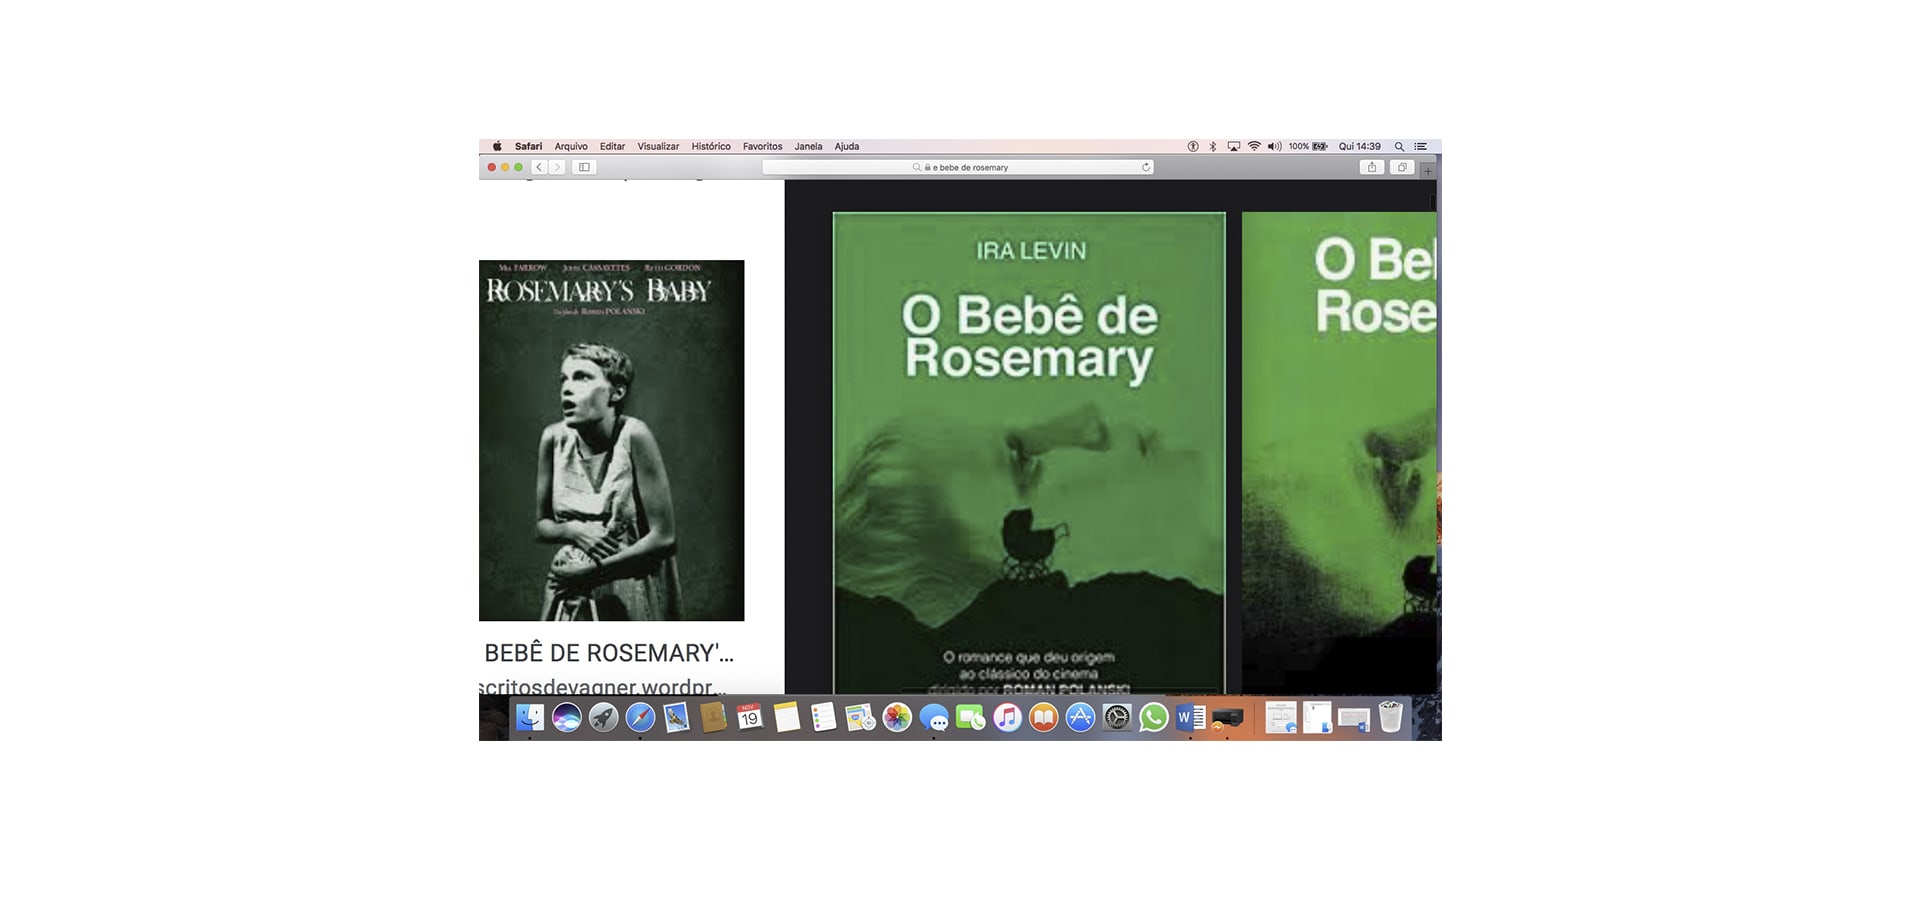Click the battery 100% indicator
This screenshot has width=1920, height=900.
[x=1308, y=146]
